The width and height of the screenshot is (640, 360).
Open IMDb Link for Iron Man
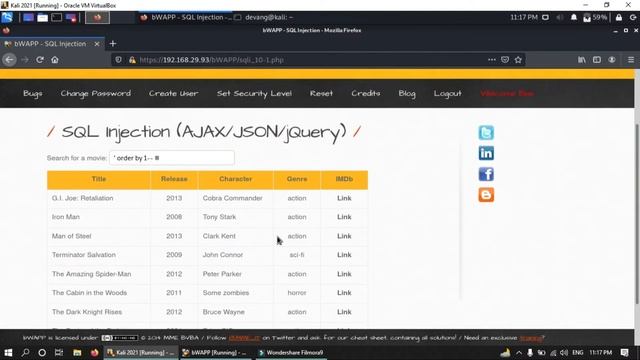click(x=344, y=217)
